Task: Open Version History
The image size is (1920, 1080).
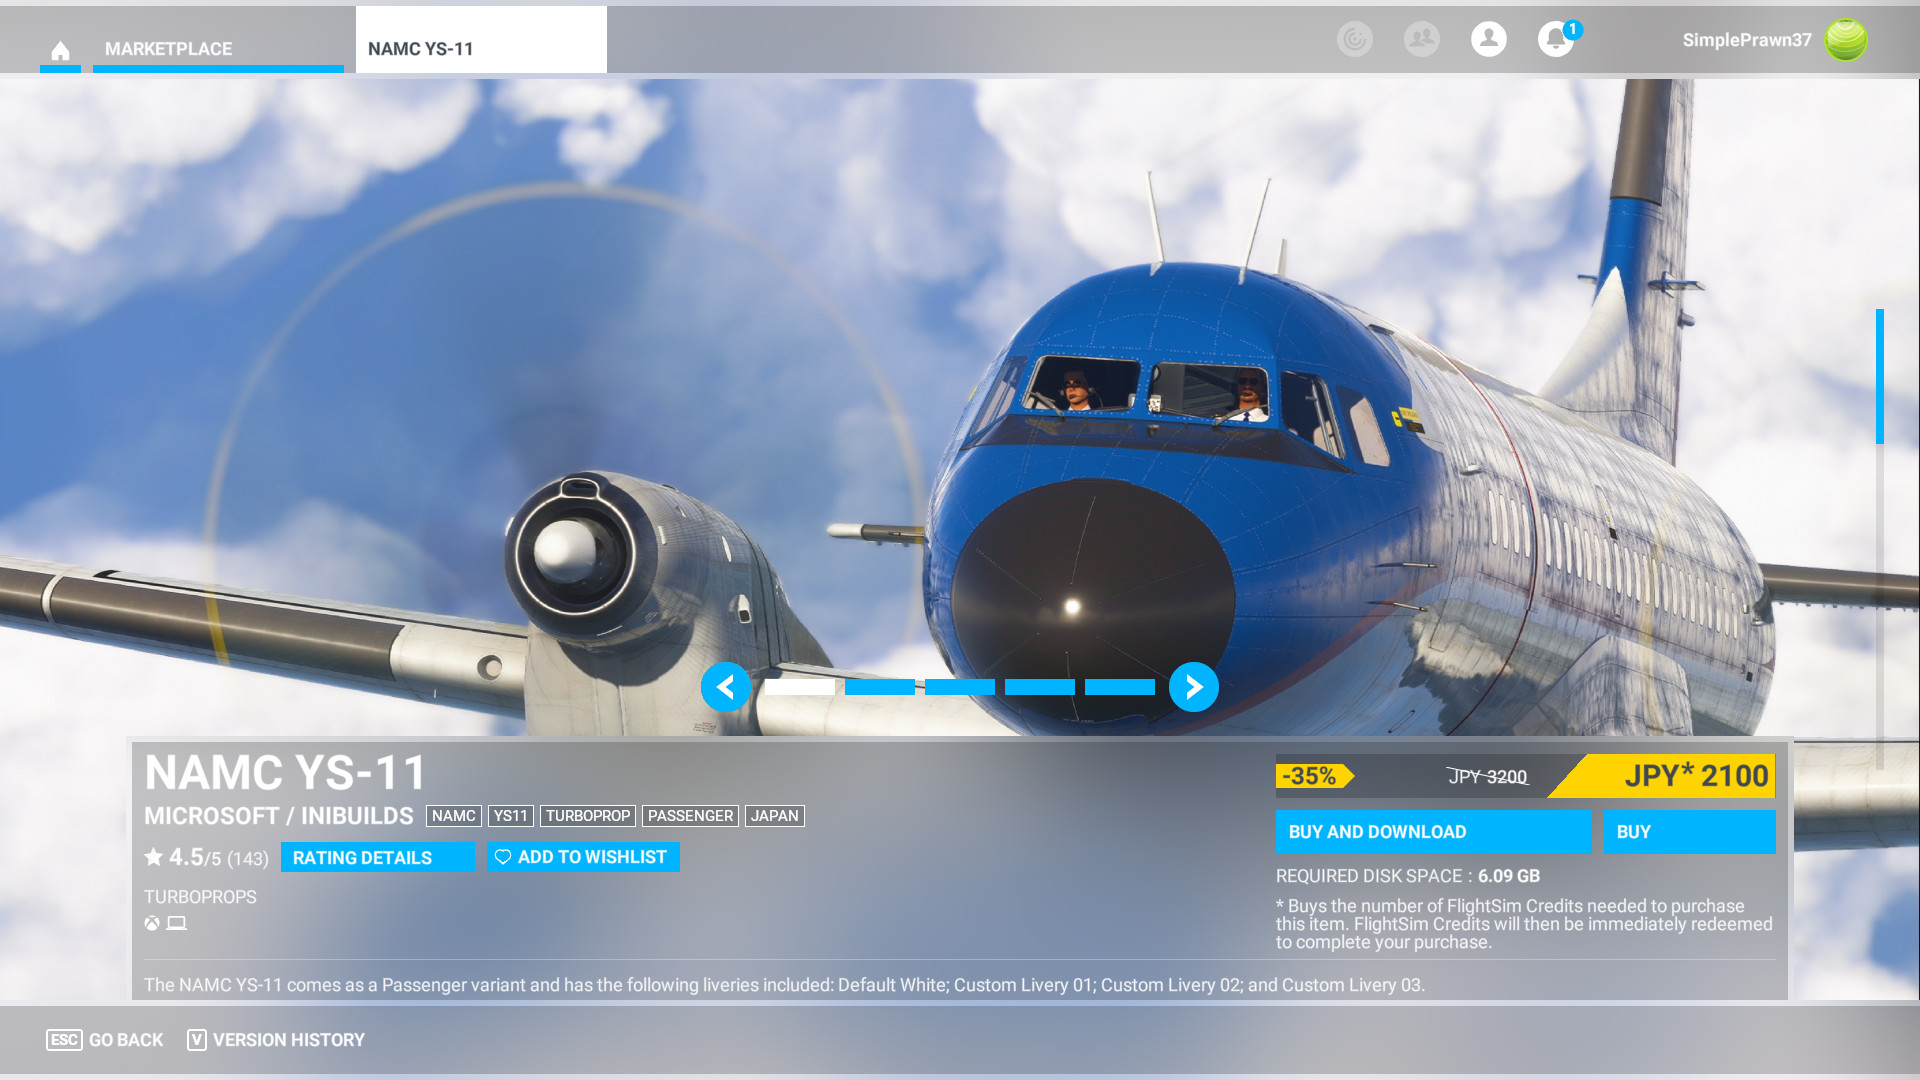Action: (276, 1040)
